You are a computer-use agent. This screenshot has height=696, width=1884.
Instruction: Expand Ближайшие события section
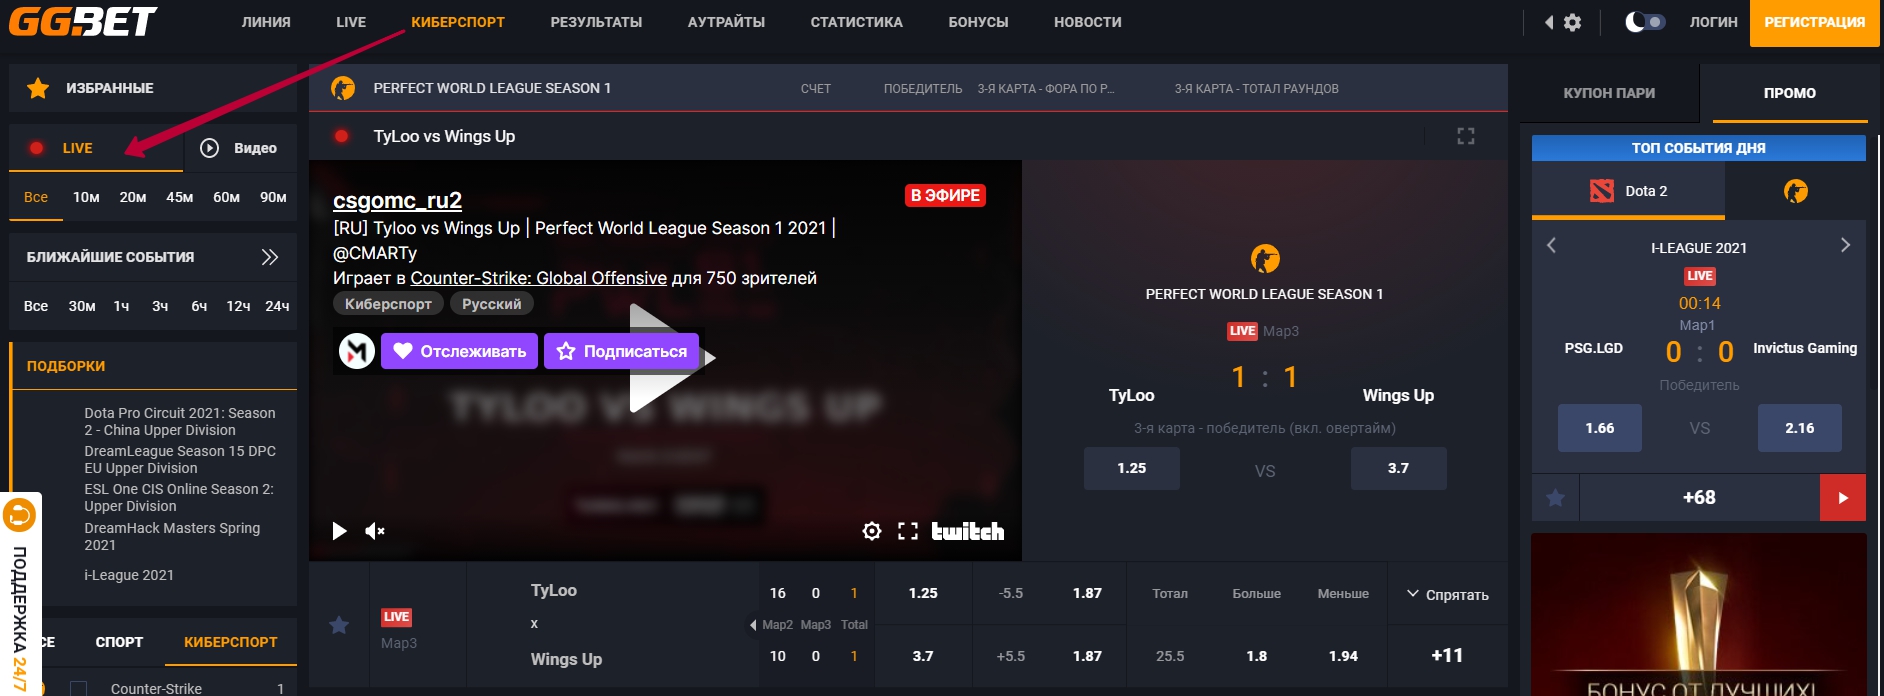[269, 257]
